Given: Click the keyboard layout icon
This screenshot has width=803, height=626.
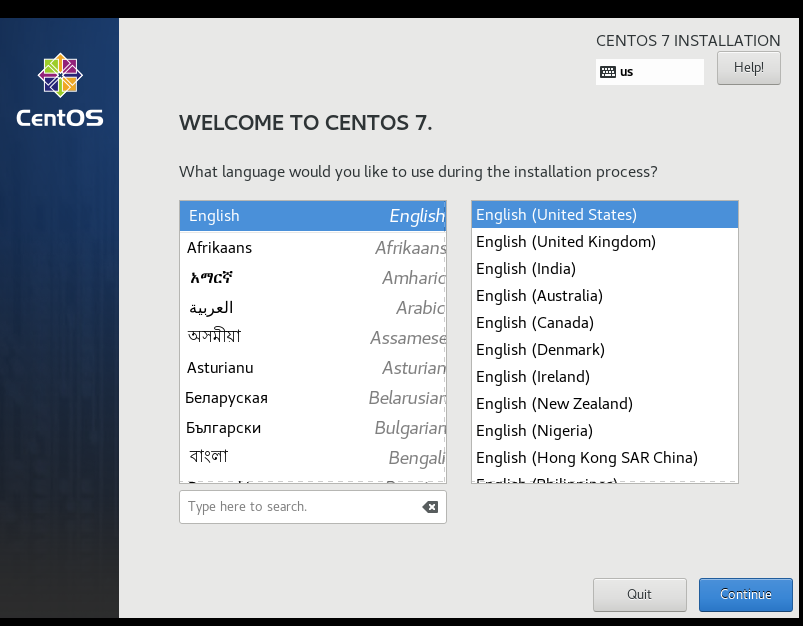Looking at the screenshot, I should click(x=607, y=72).
